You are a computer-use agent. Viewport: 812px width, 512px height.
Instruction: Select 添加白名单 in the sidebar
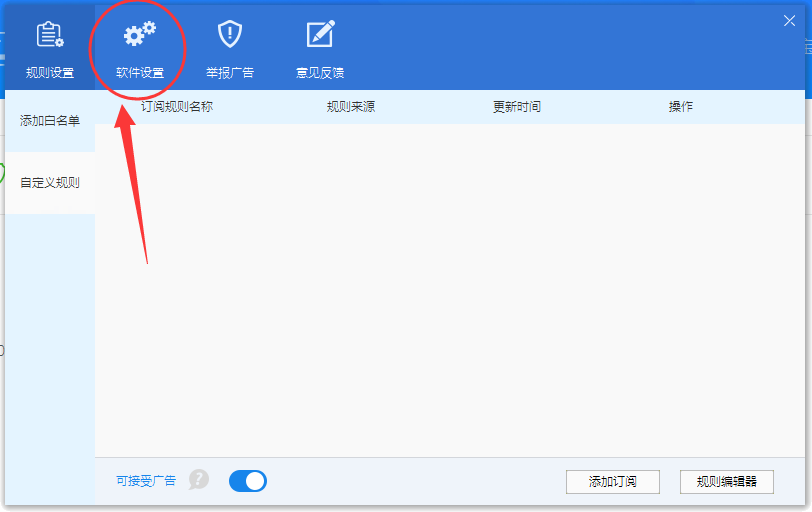coord(50,121)
